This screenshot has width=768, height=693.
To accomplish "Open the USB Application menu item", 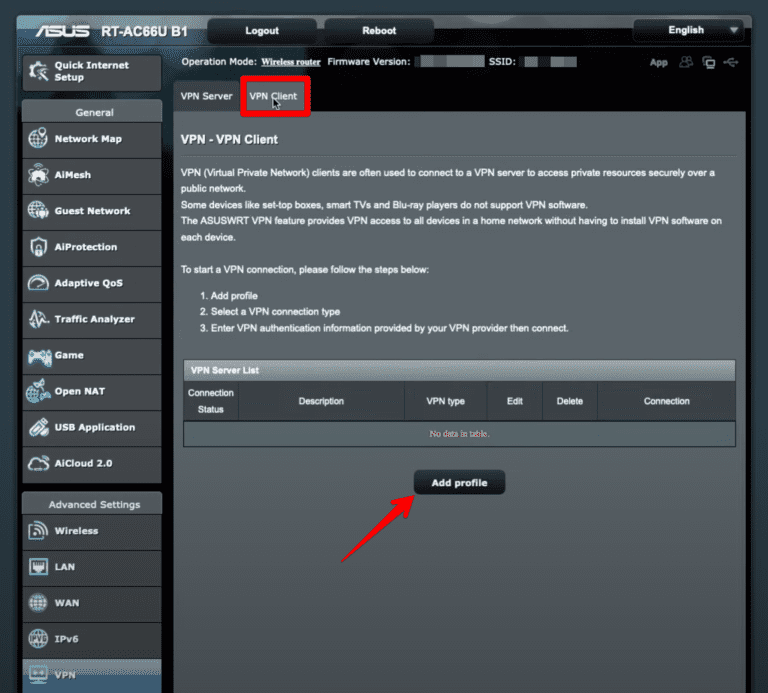I will coord(92,428).
